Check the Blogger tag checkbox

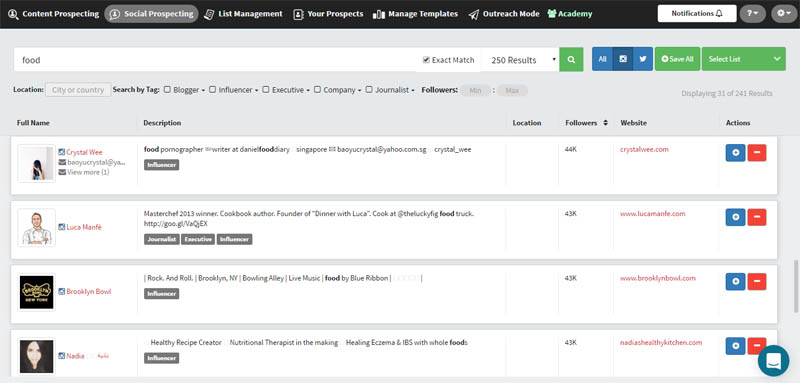pyautogui.click(x=167, y=89)
